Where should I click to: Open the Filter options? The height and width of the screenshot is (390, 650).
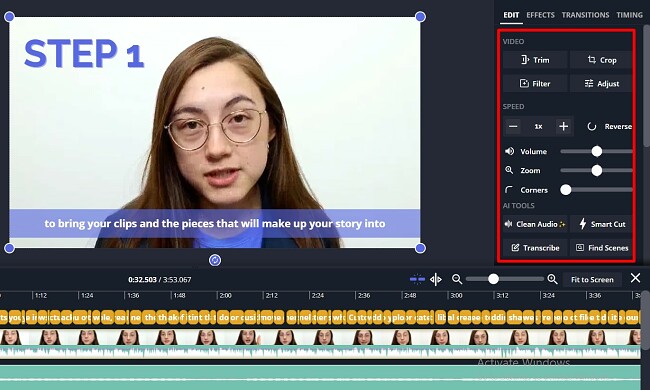pyautogui.click(x=535, y=84)
